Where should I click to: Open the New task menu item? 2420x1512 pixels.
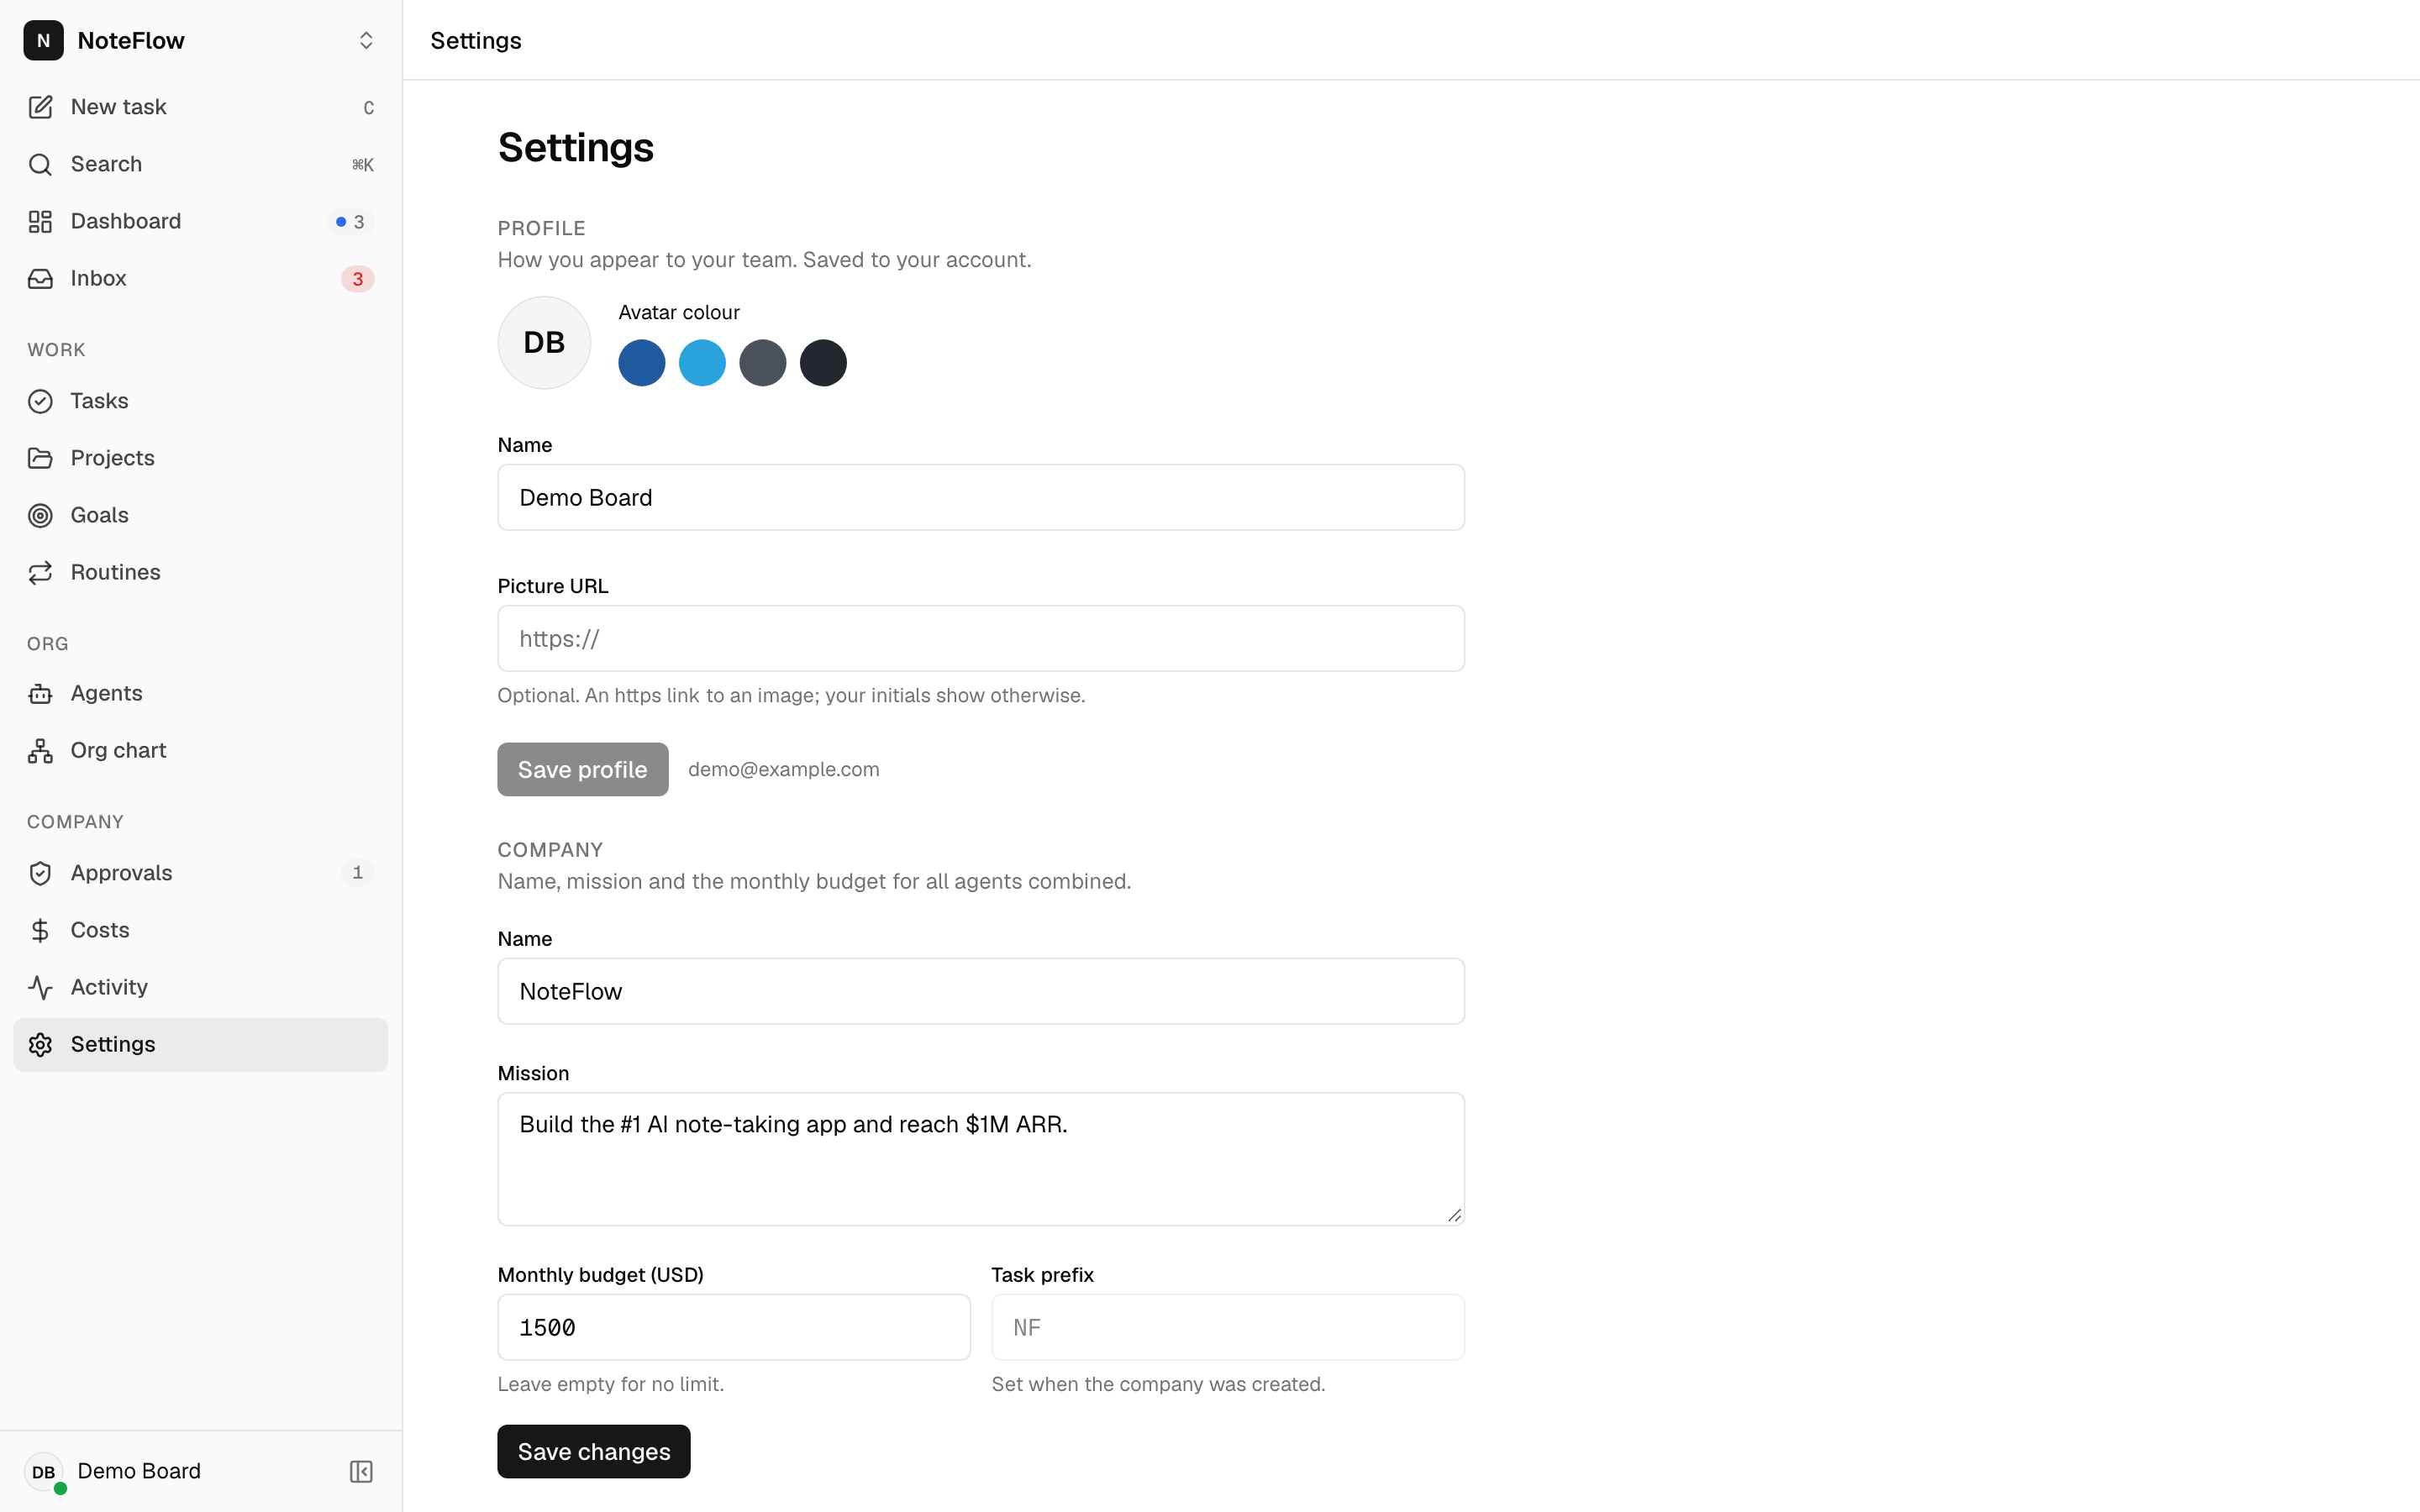click(200, 107)
